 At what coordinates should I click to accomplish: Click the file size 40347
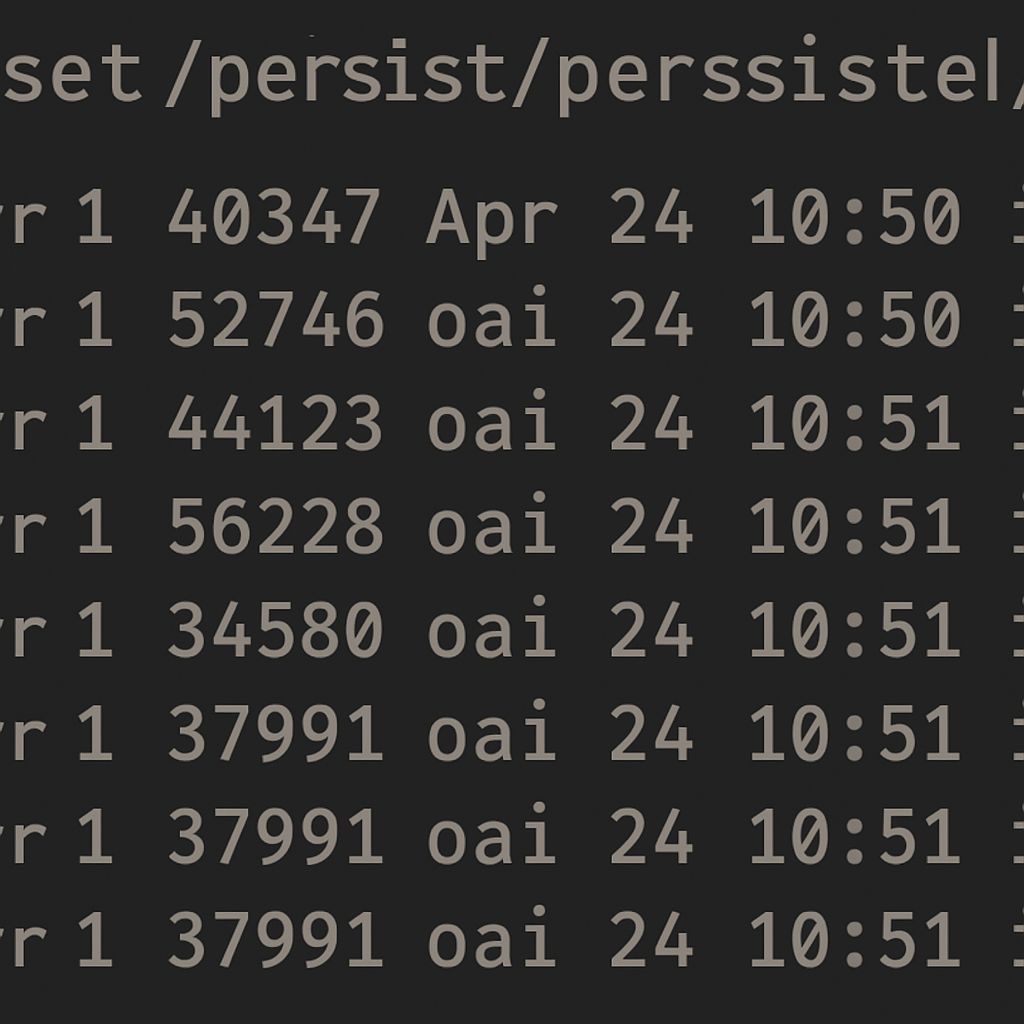[273, 217]
